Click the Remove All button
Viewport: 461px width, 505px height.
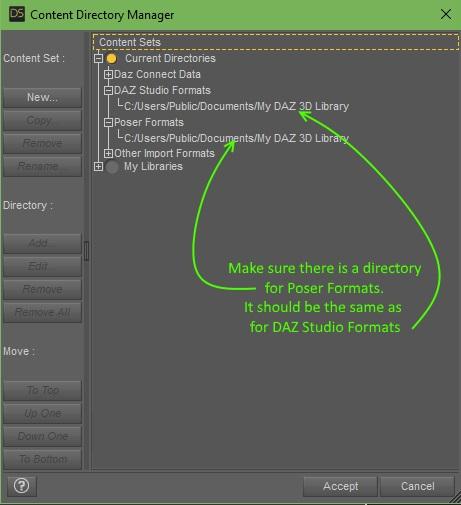tap(42, 312)
